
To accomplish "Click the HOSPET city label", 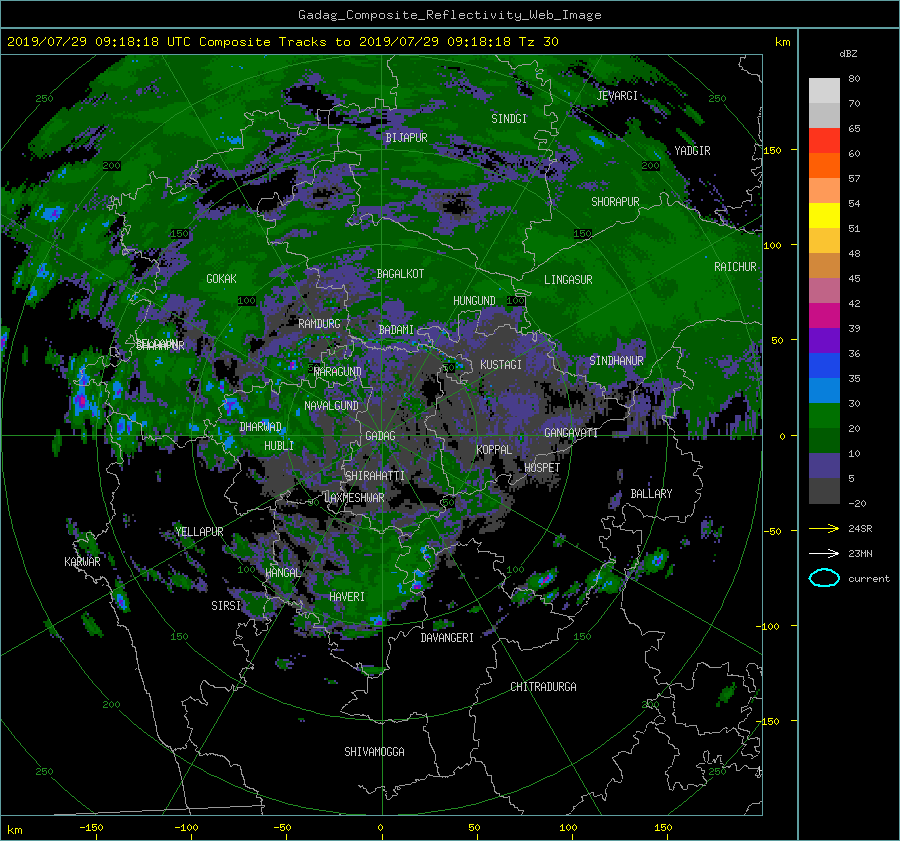I will [x=542, y=468].
